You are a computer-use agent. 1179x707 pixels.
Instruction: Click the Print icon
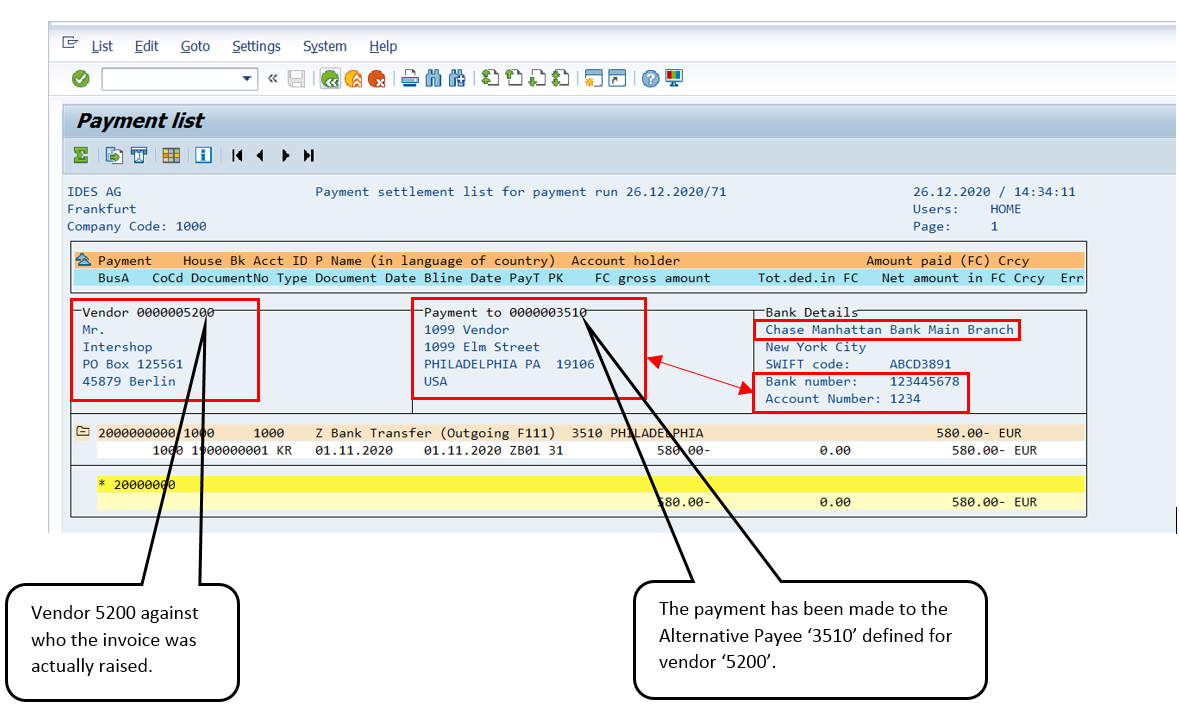[409, 78]
